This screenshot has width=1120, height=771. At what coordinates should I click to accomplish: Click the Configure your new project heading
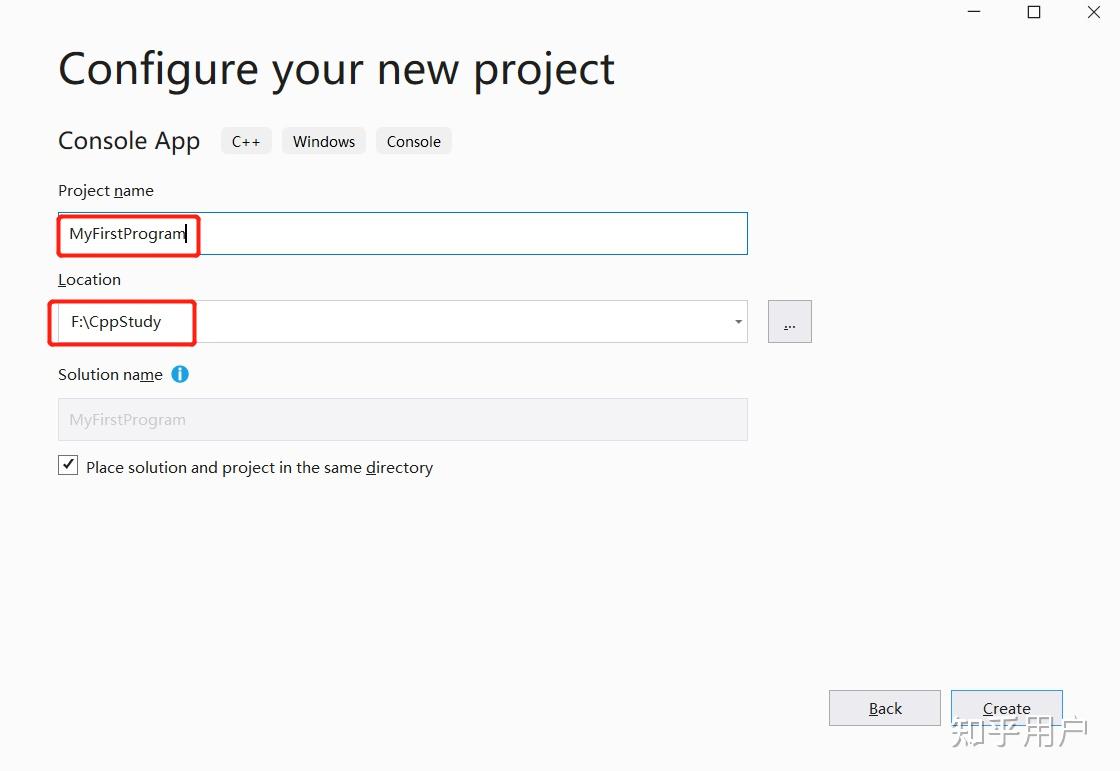[336, 70]
